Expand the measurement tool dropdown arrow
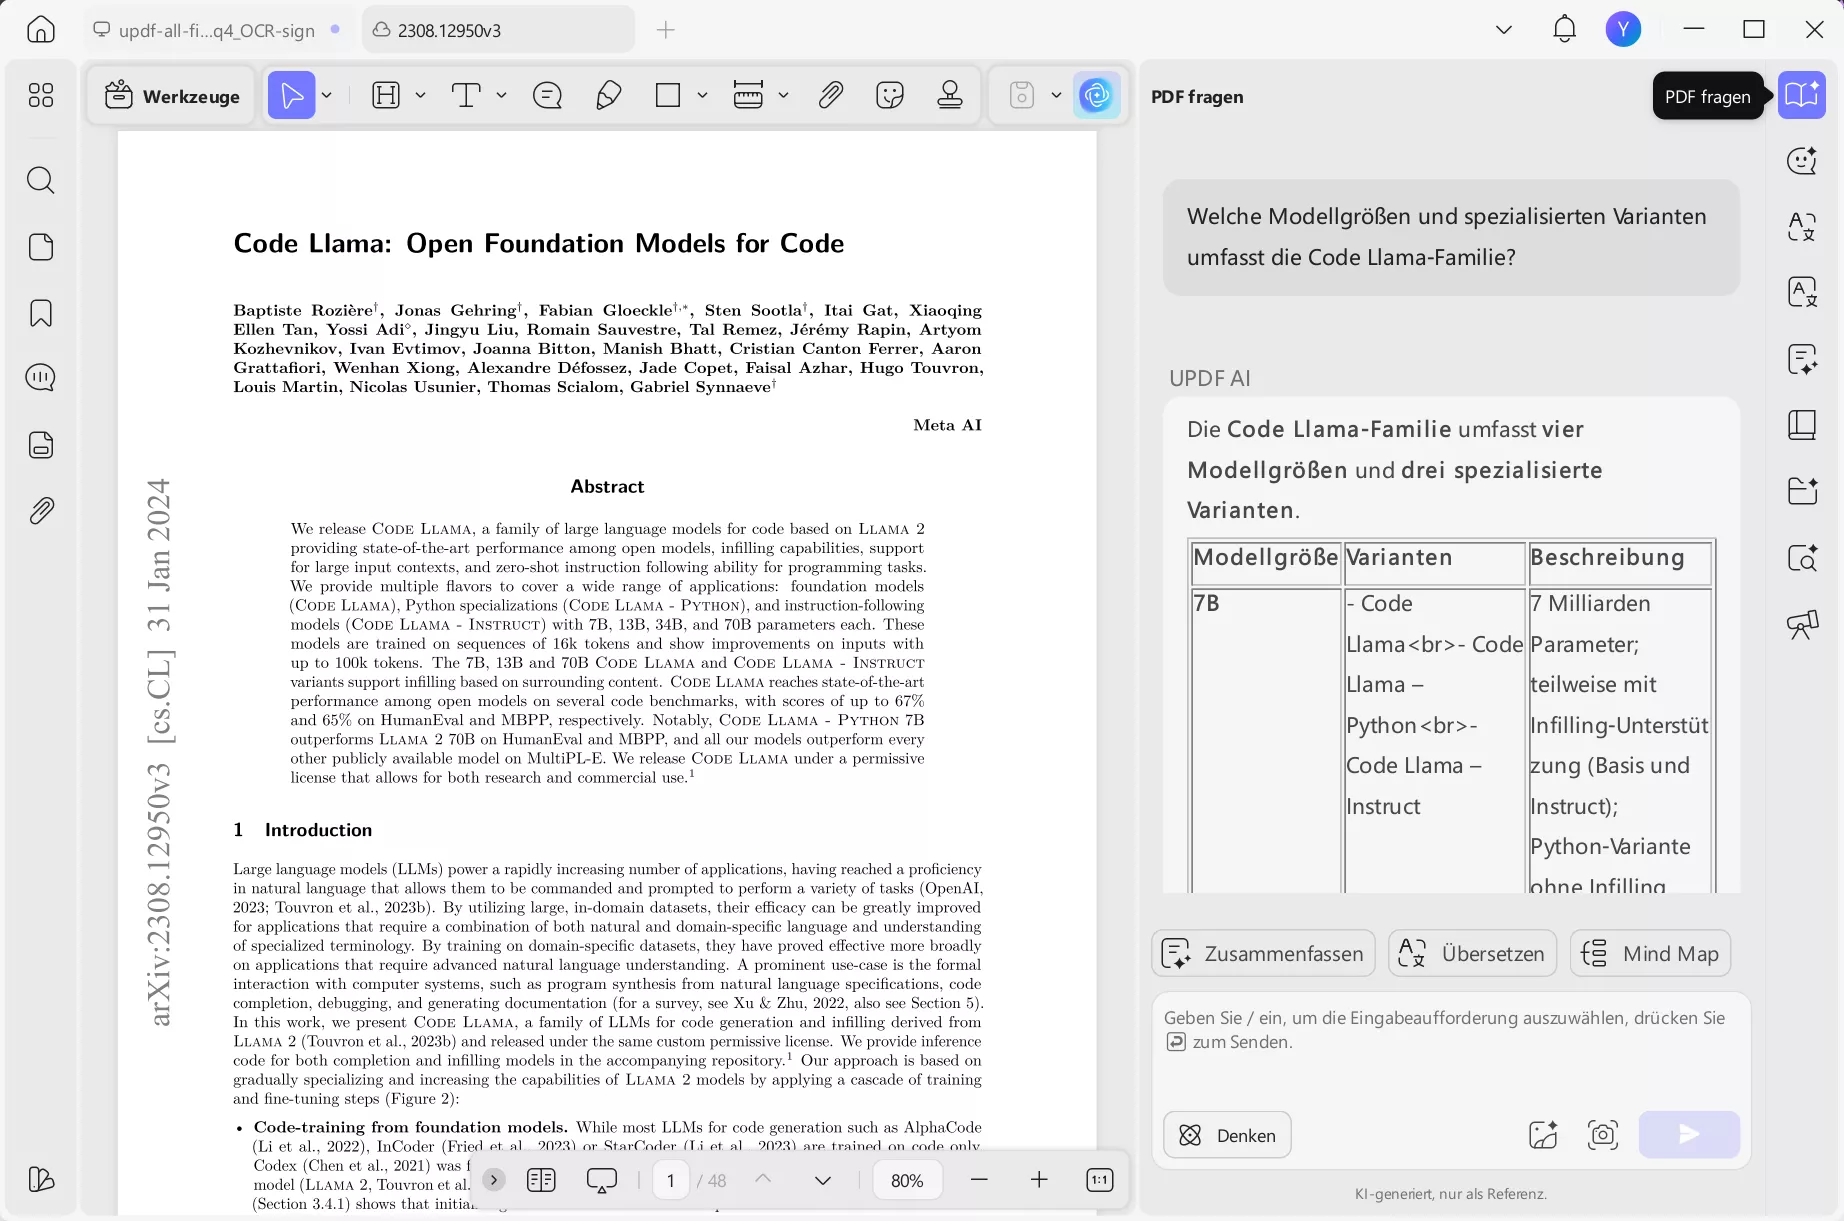This screenshot has height=1221, width=1844. (784, 95)
